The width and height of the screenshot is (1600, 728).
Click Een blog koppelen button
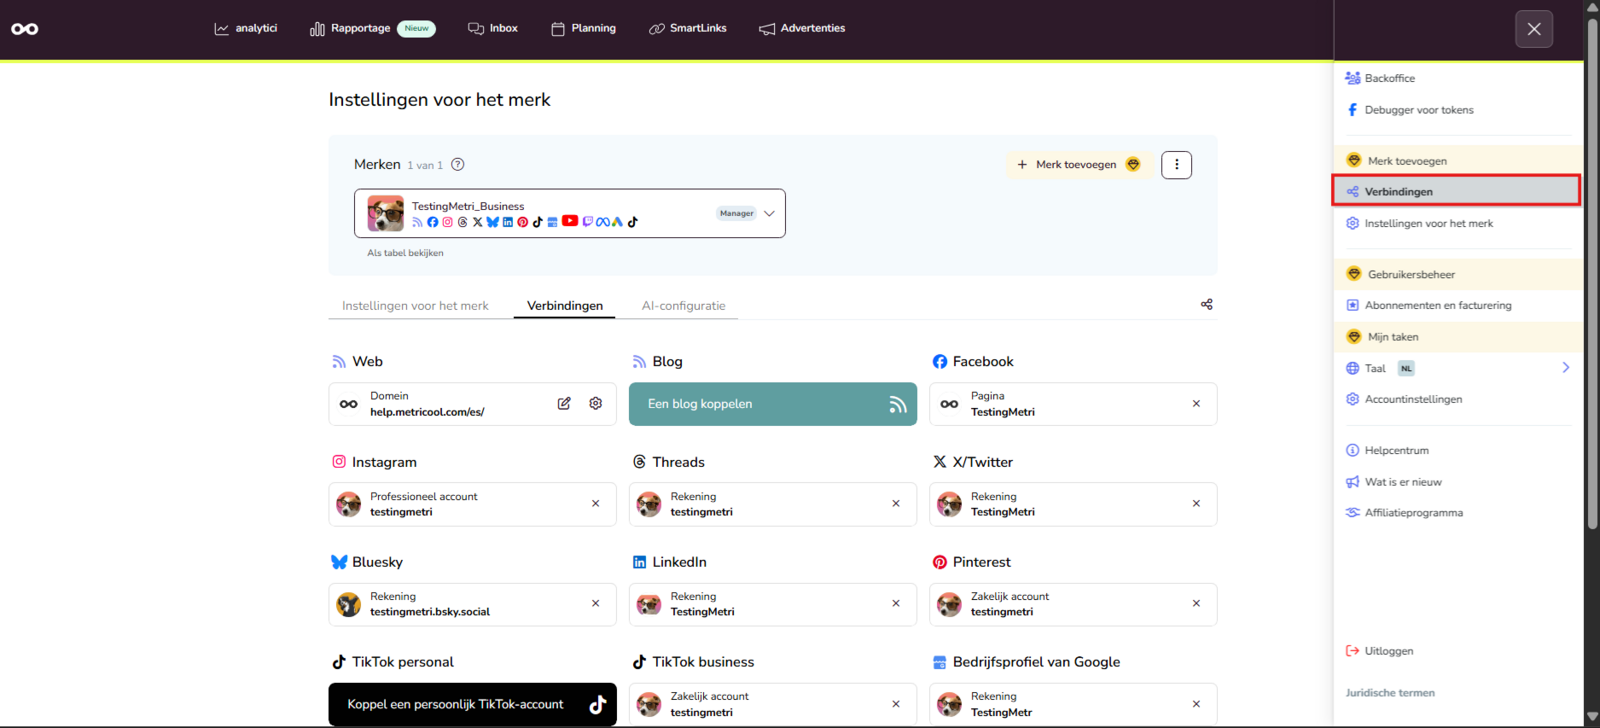click(x=773, y=404)
